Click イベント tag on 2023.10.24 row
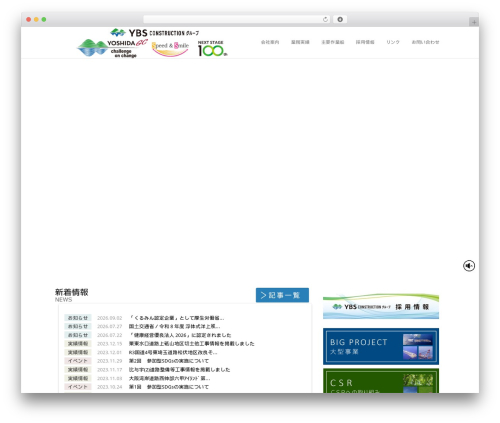The width and height of the screenshot is (500, 423). (78, 387)
